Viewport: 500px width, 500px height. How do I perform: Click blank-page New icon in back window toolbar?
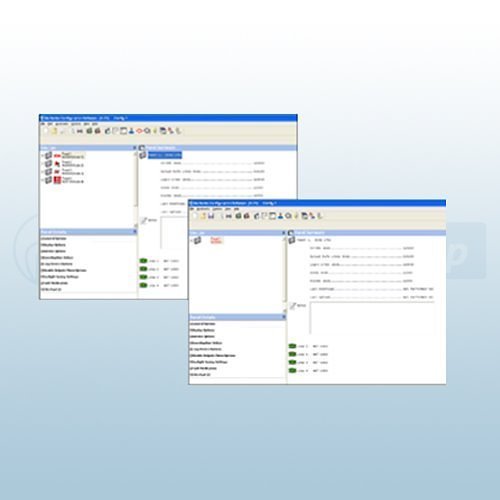tap(46, 131)
